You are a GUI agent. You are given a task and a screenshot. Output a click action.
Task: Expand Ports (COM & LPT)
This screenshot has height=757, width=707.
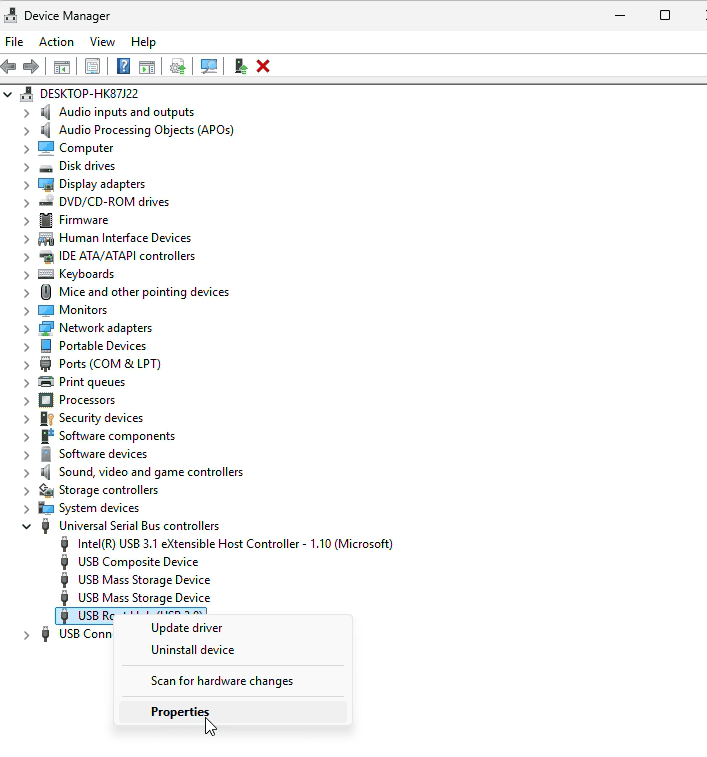pyautogui.click(x=27, y=364)
